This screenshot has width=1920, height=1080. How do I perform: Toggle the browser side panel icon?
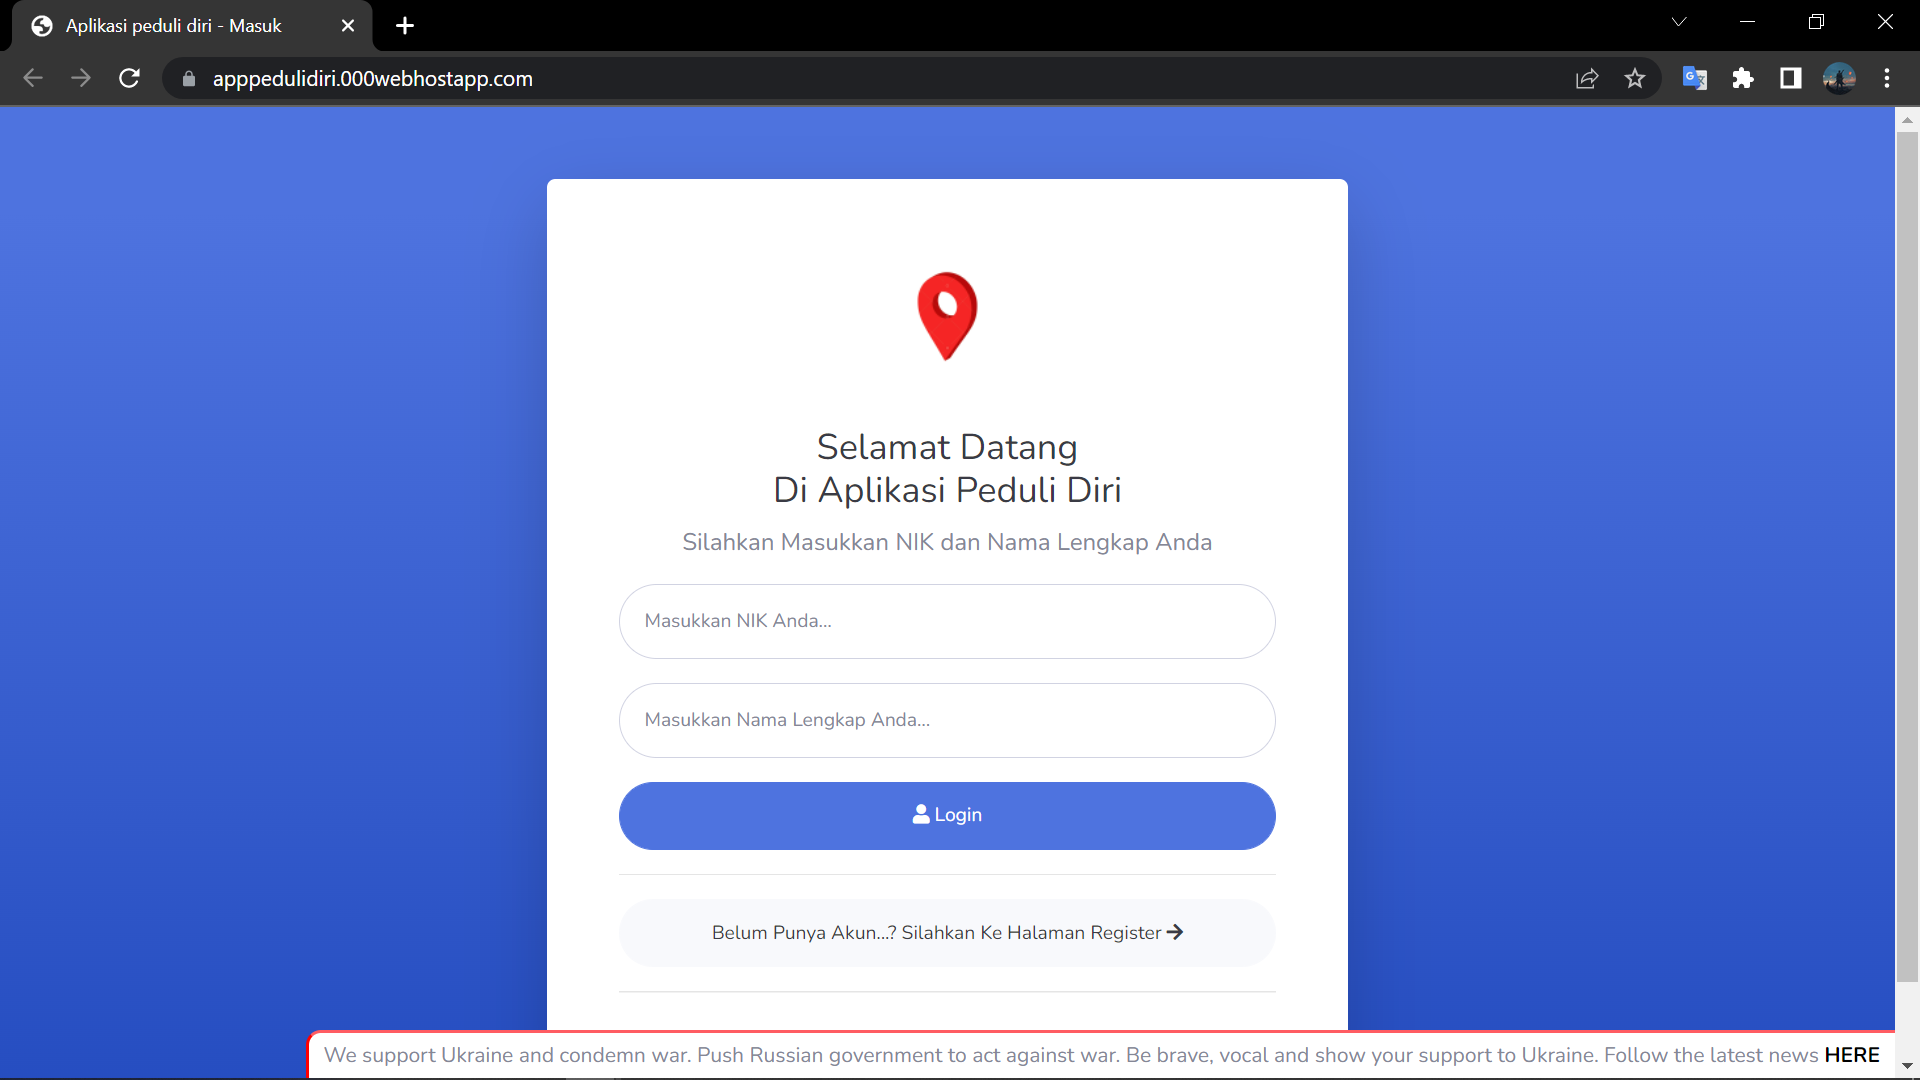(x=1790, y=78)
